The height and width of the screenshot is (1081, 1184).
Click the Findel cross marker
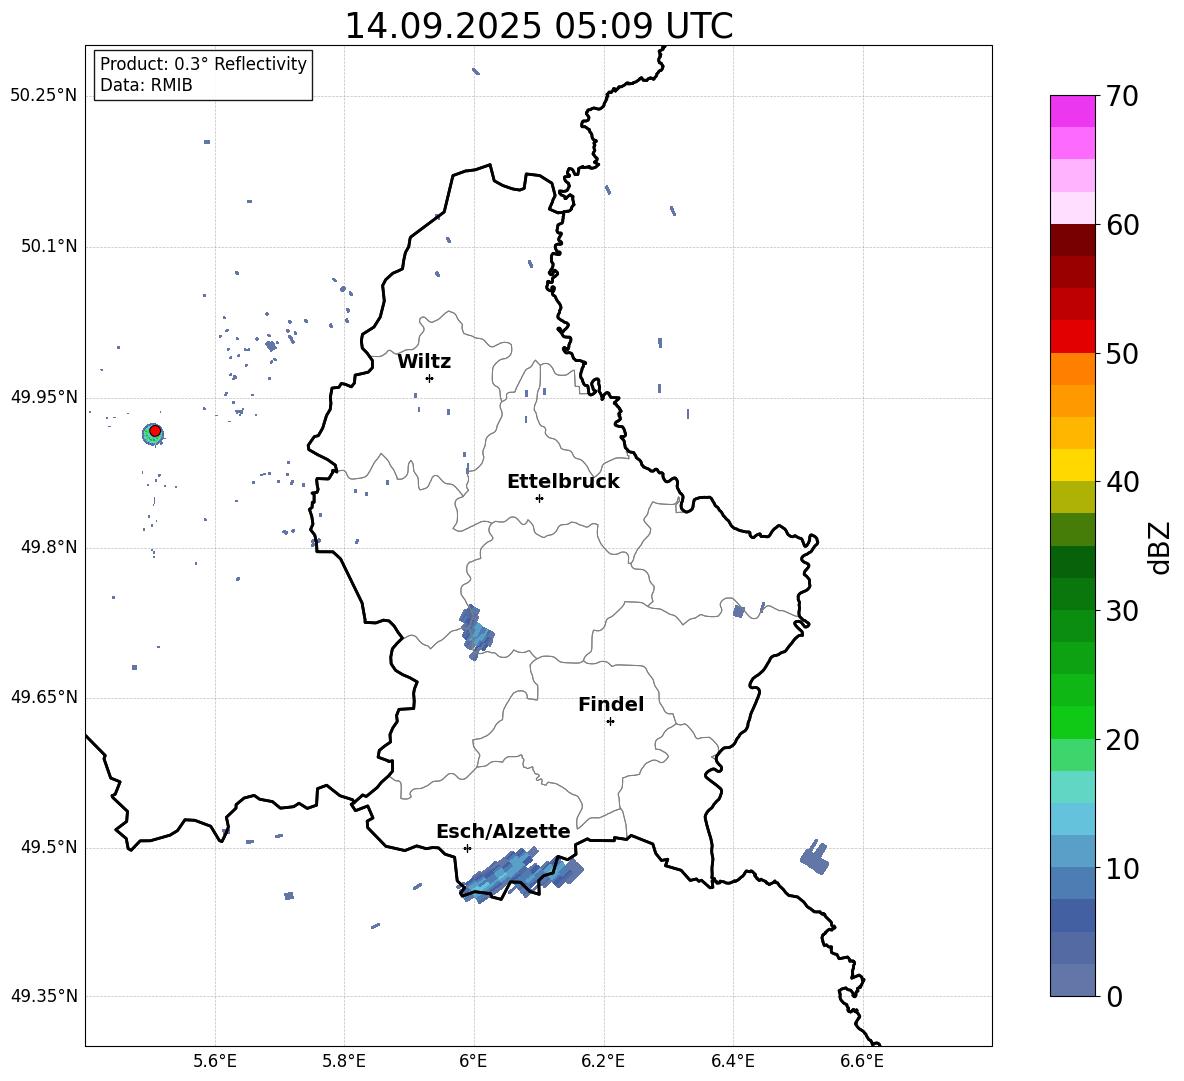pos(610,722)
